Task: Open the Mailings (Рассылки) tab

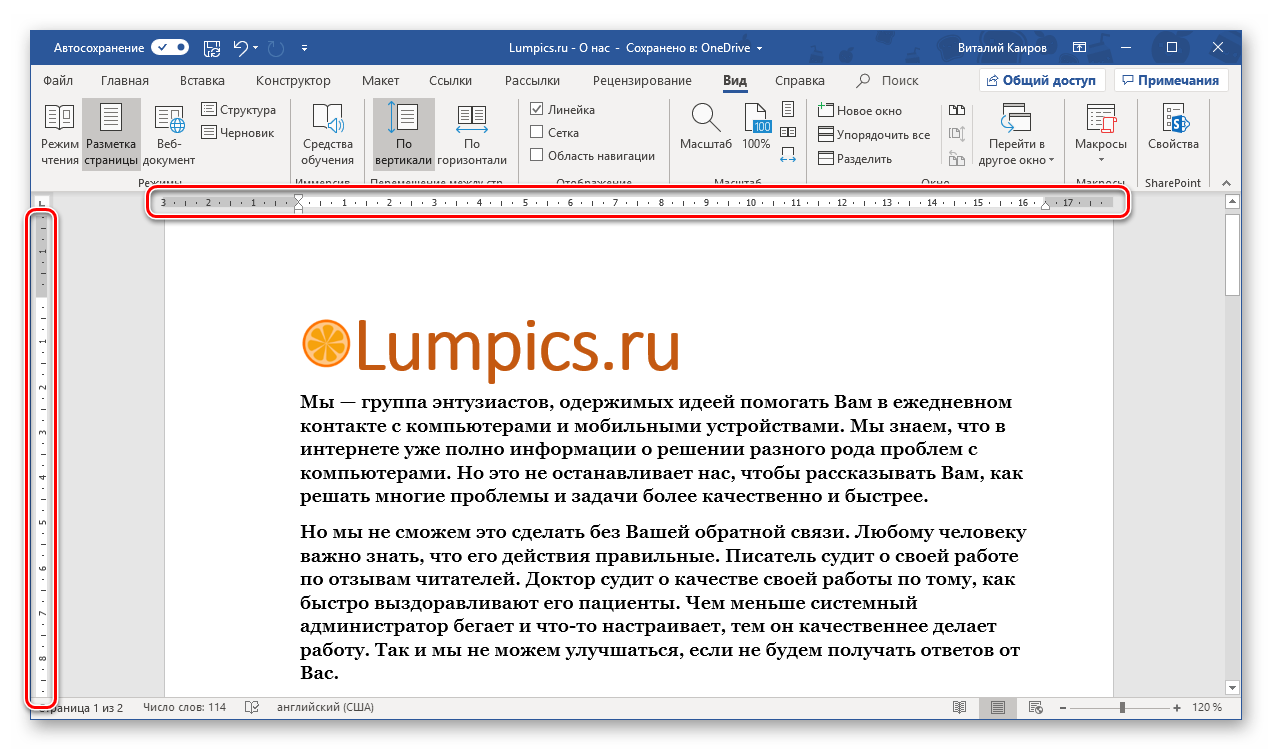Action: [x=532, y=81]
